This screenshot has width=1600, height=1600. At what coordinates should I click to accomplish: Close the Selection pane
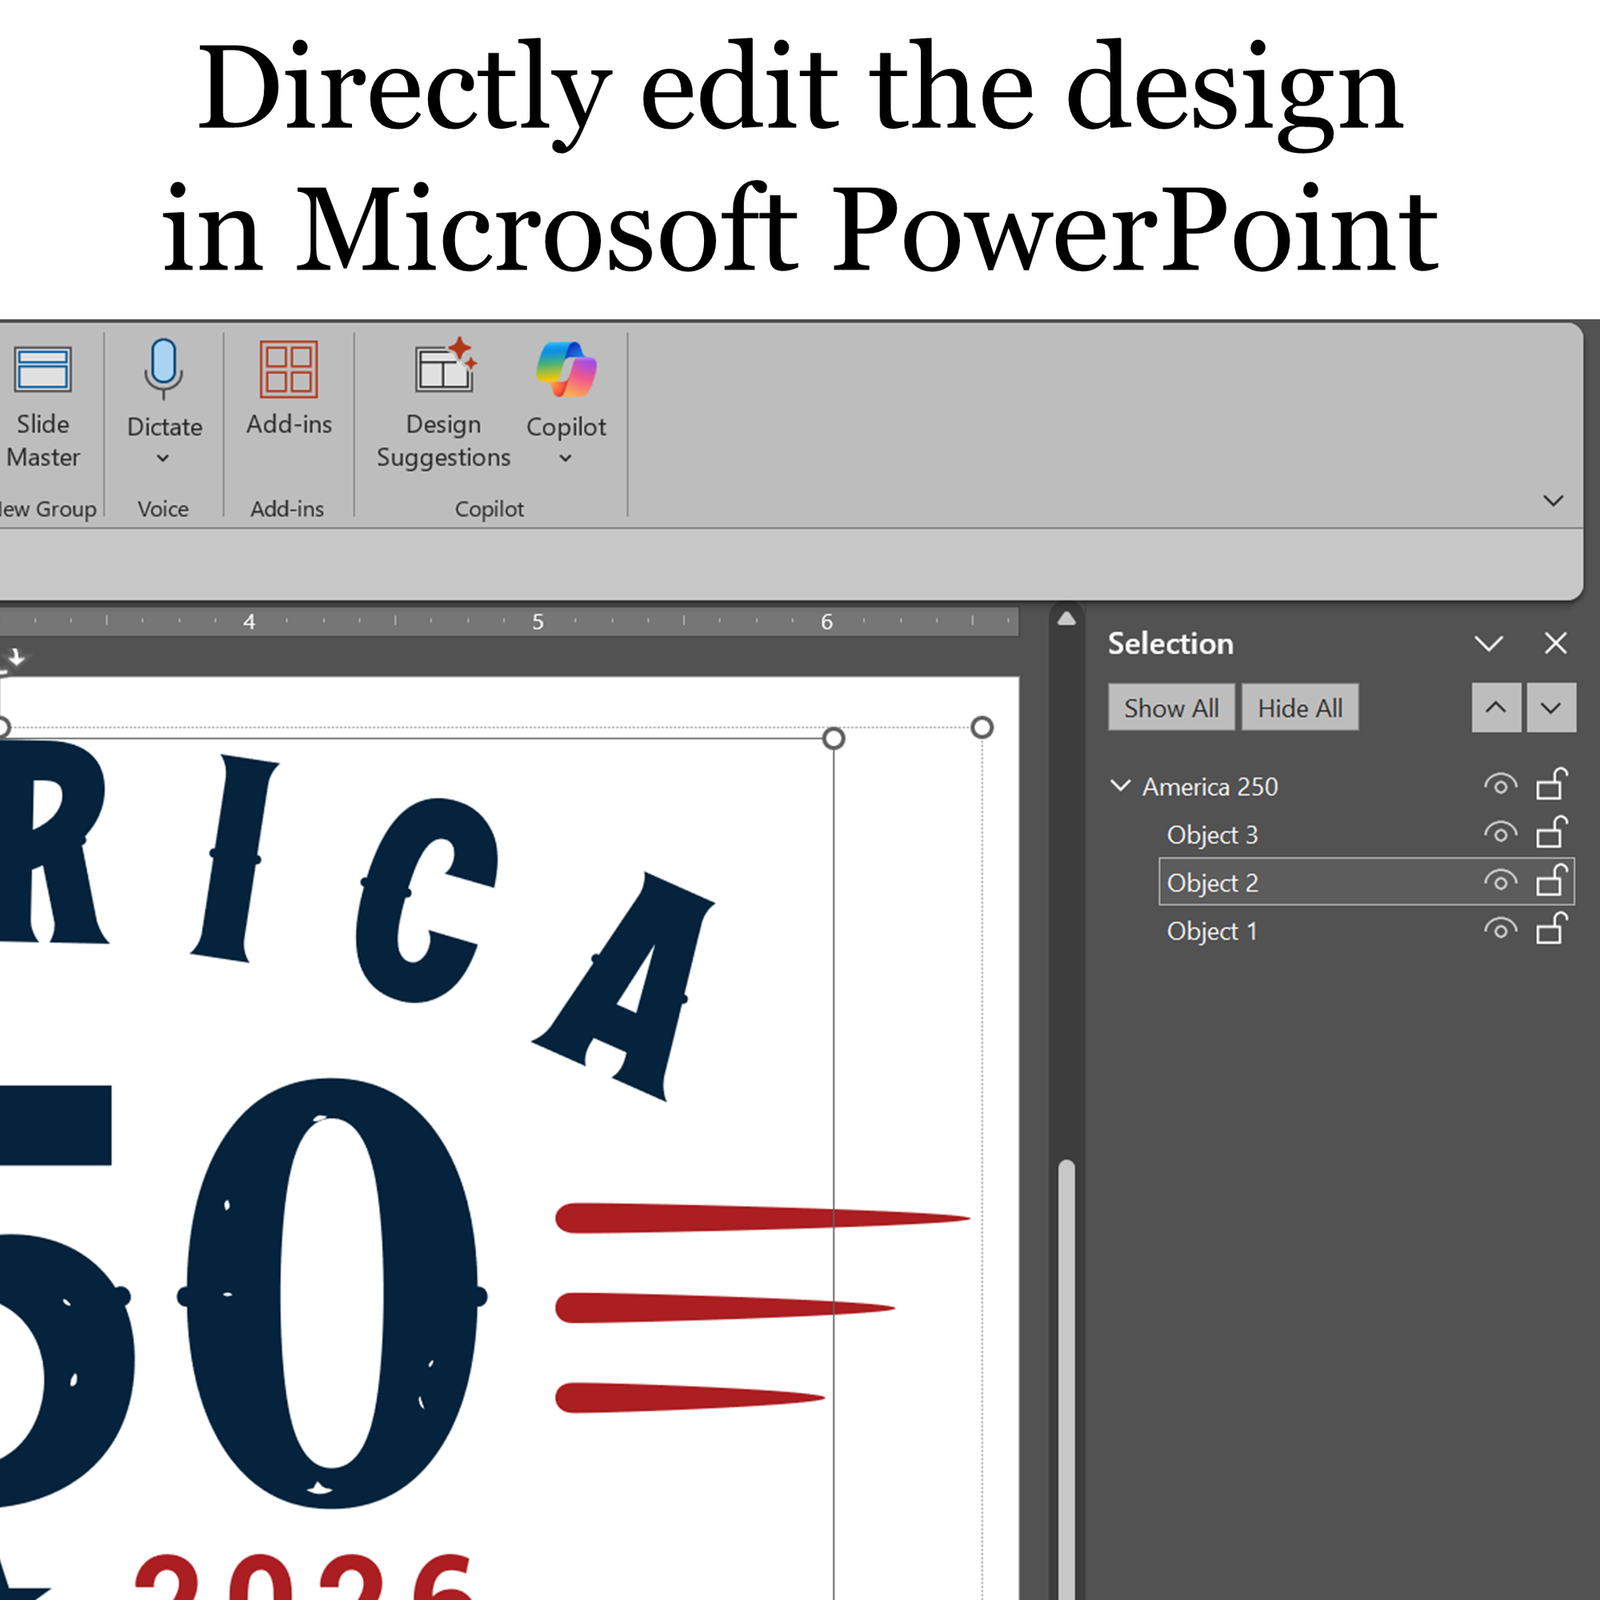coord(1555,643)
